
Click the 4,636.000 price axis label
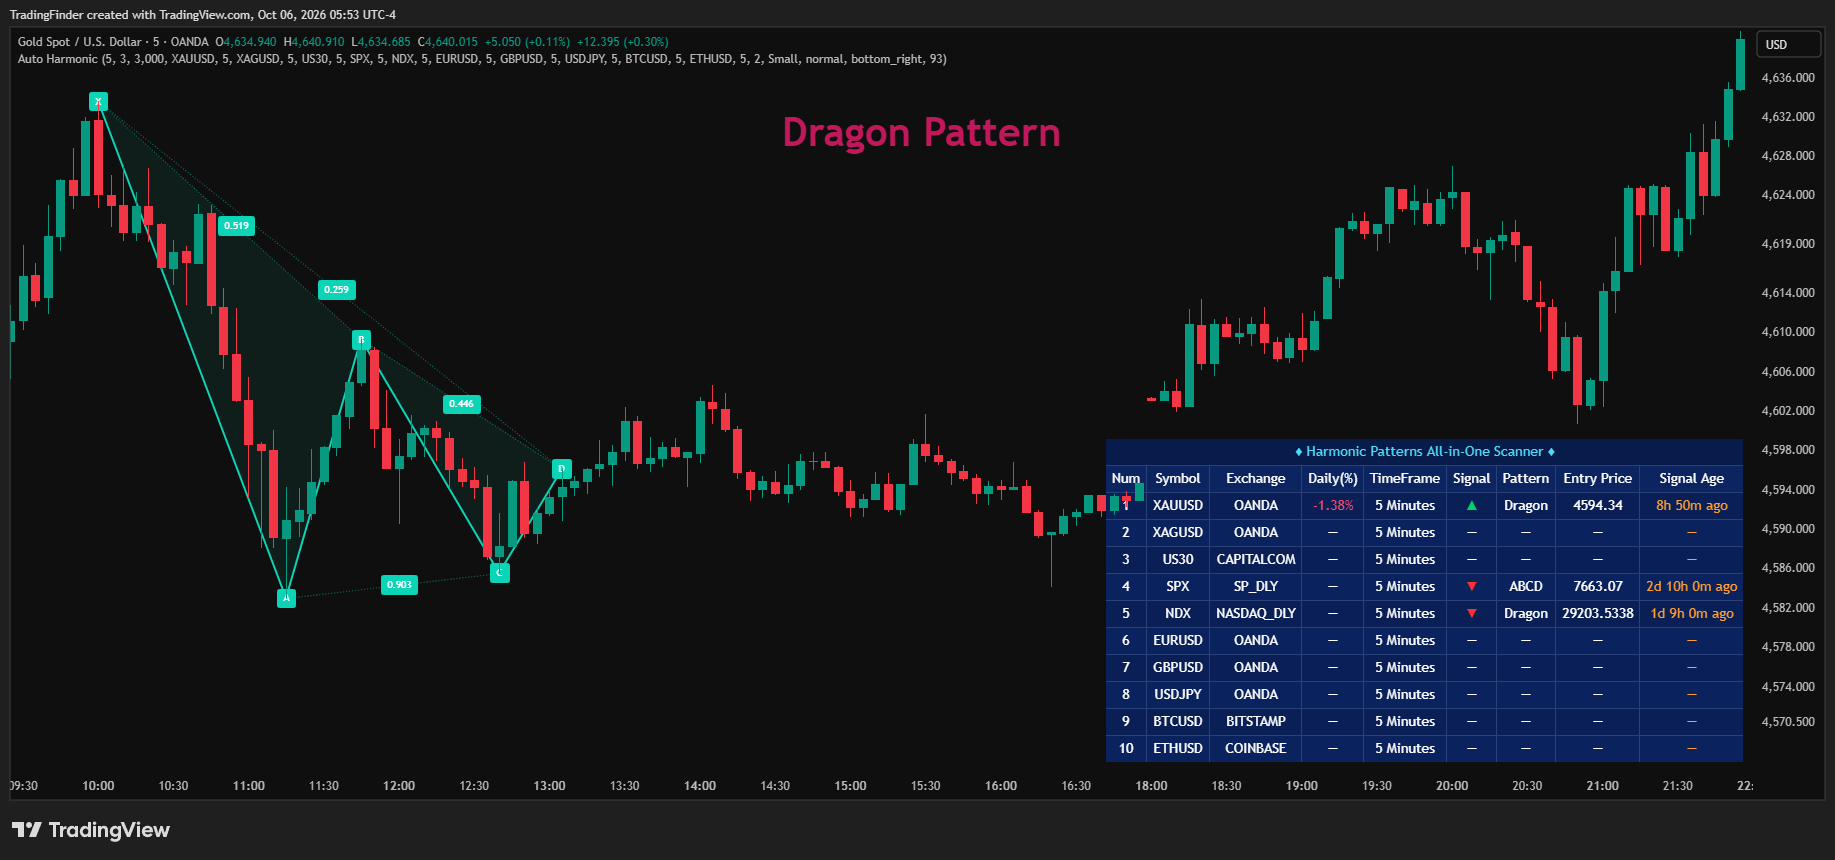click(x=1788, y=78)
